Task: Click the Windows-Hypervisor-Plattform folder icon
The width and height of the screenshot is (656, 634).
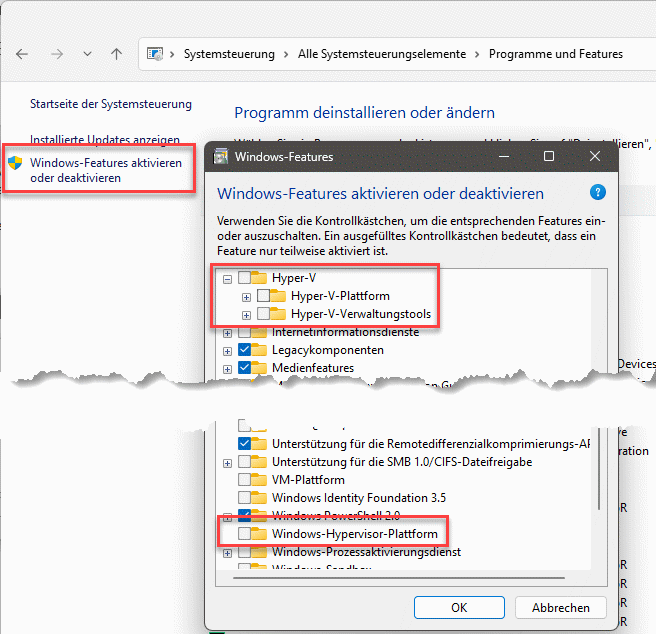Action: [x=259, y=534]
